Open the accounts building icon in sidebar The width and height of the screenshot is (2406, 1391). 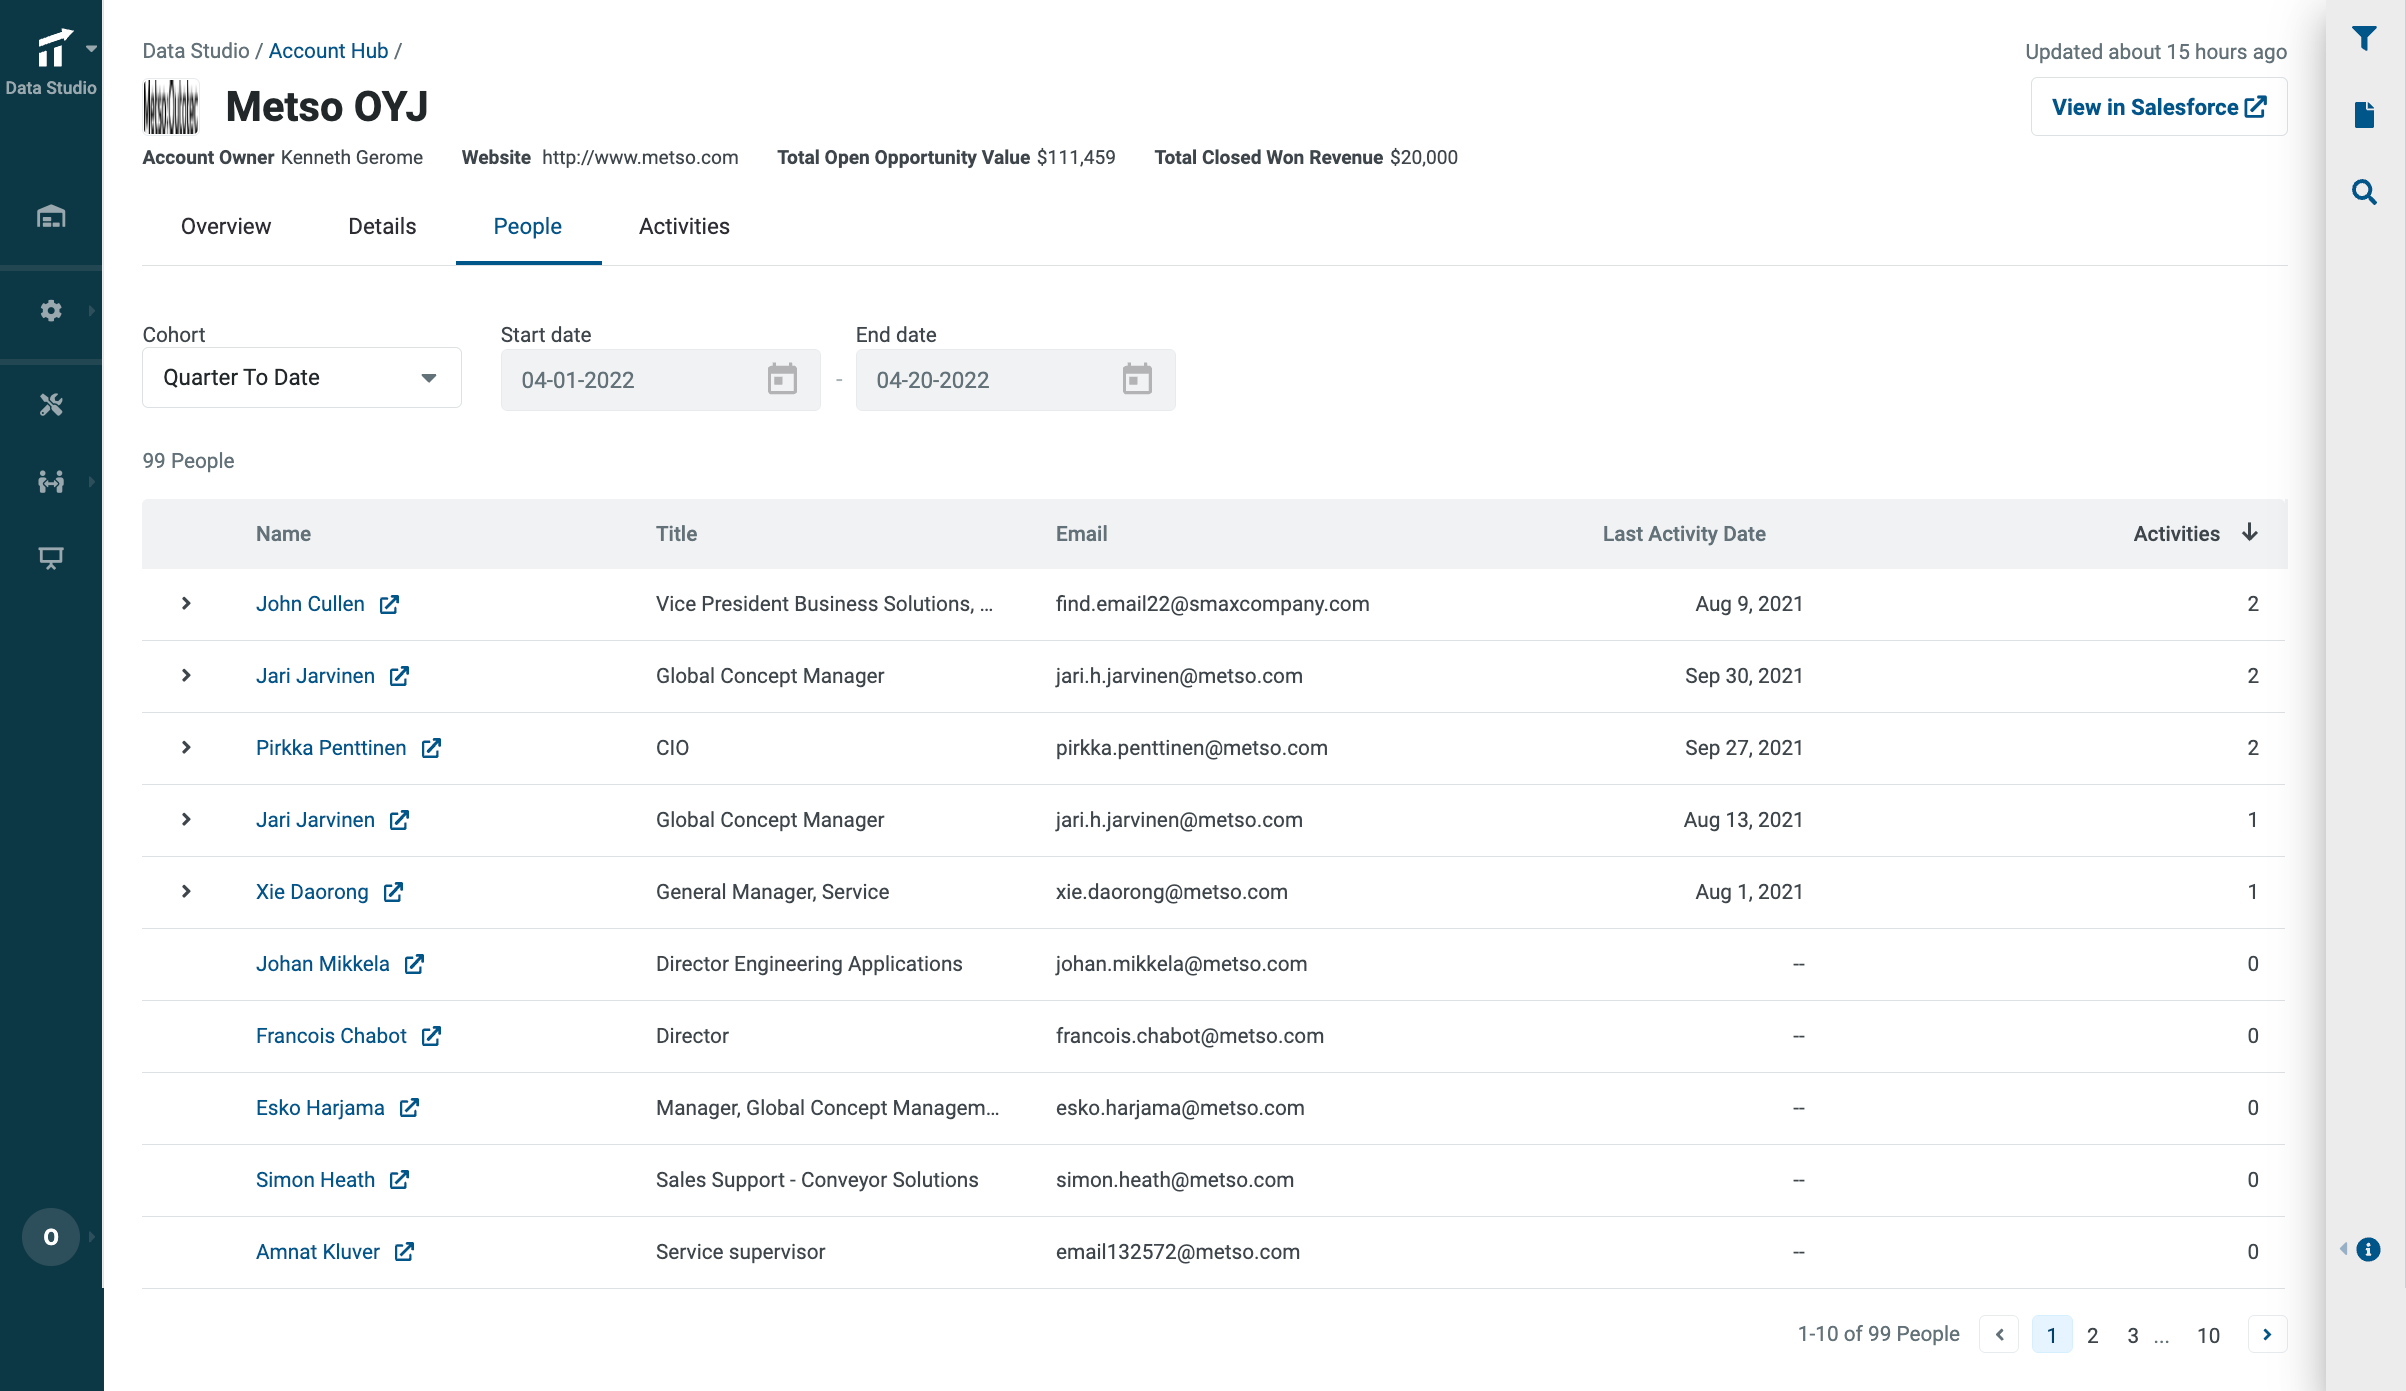[51, 216]
